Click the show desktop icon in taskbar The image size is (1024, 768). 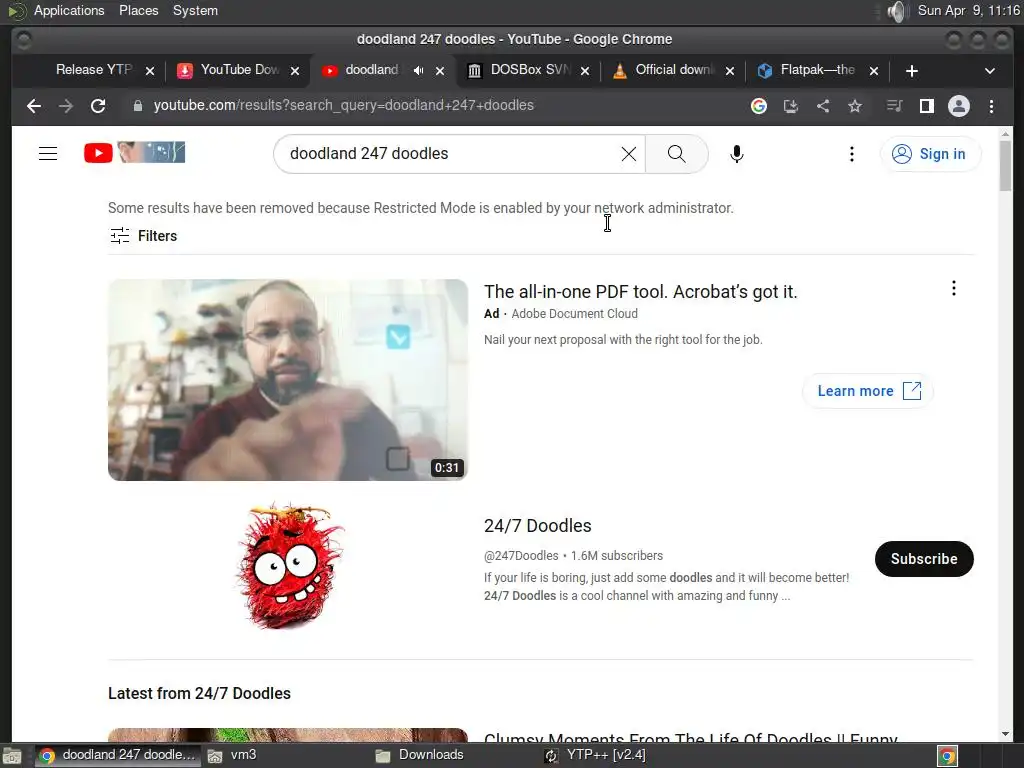(12, 756)
